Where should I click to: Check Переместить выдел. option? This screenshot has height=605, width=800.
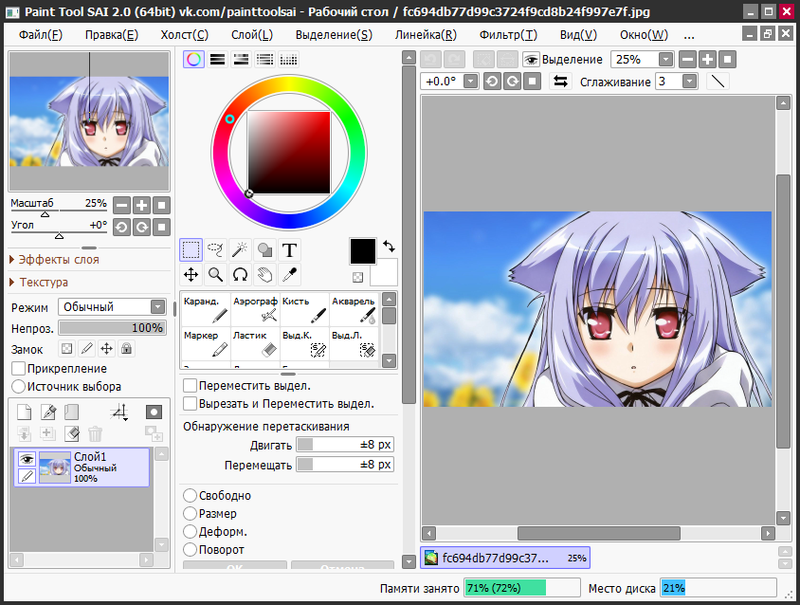(190, 385)
